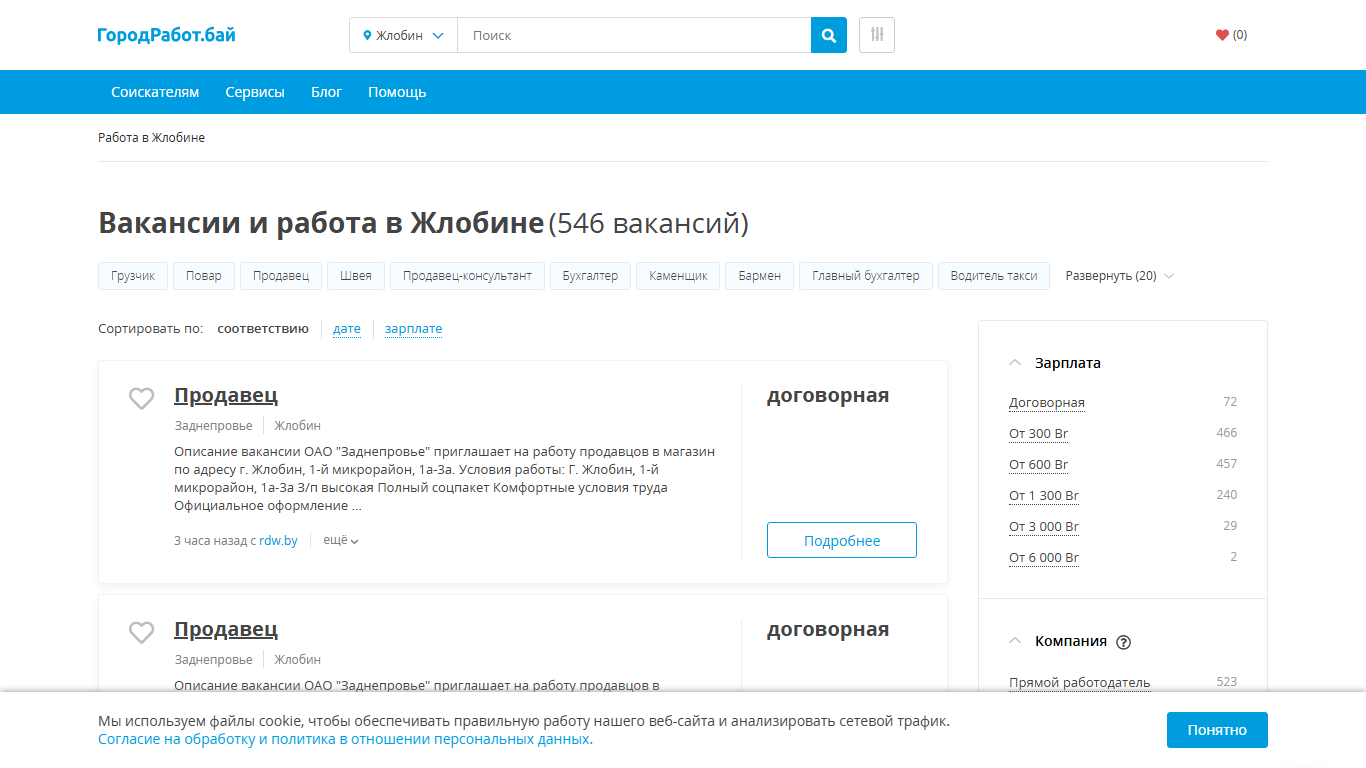Click the Подробнее button
Screen dimensions: 1366x768
coord(842,540)
